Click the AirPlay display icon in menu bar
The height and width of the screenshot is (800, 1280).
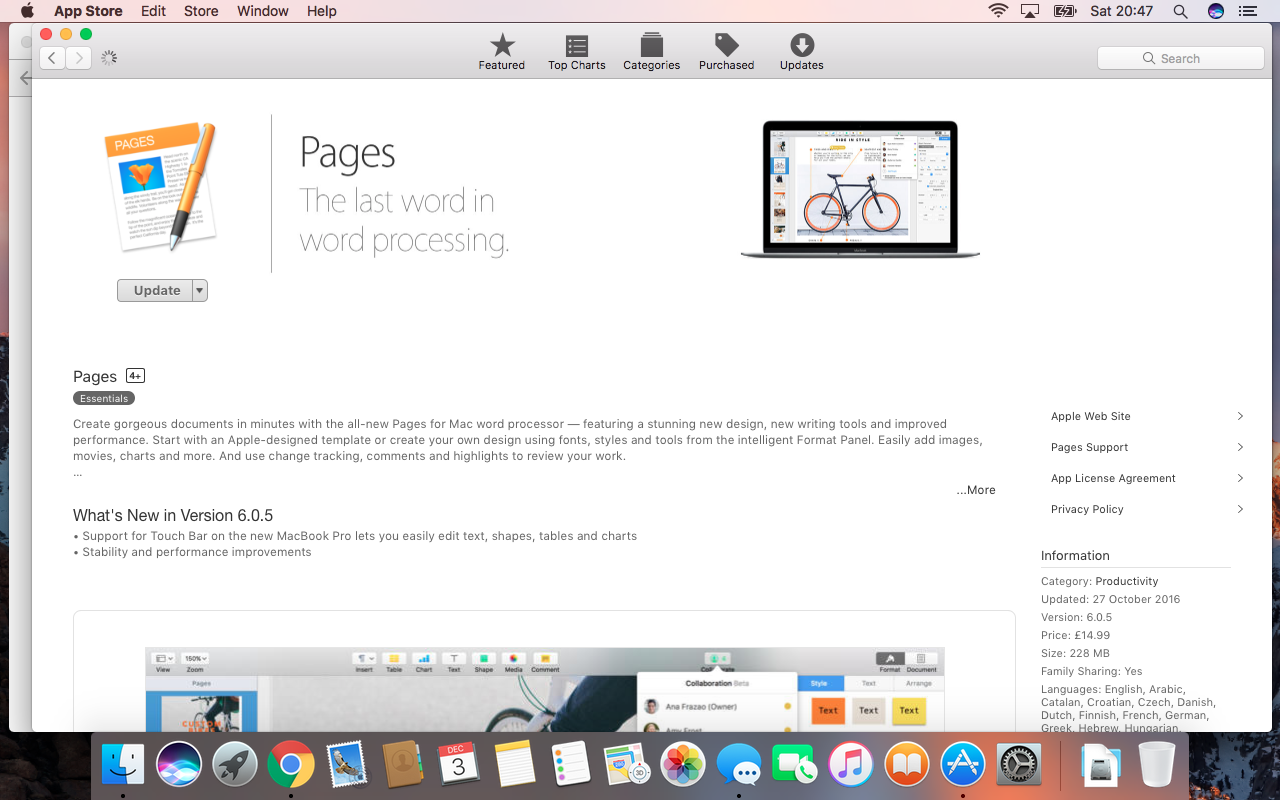point(1030,11)
